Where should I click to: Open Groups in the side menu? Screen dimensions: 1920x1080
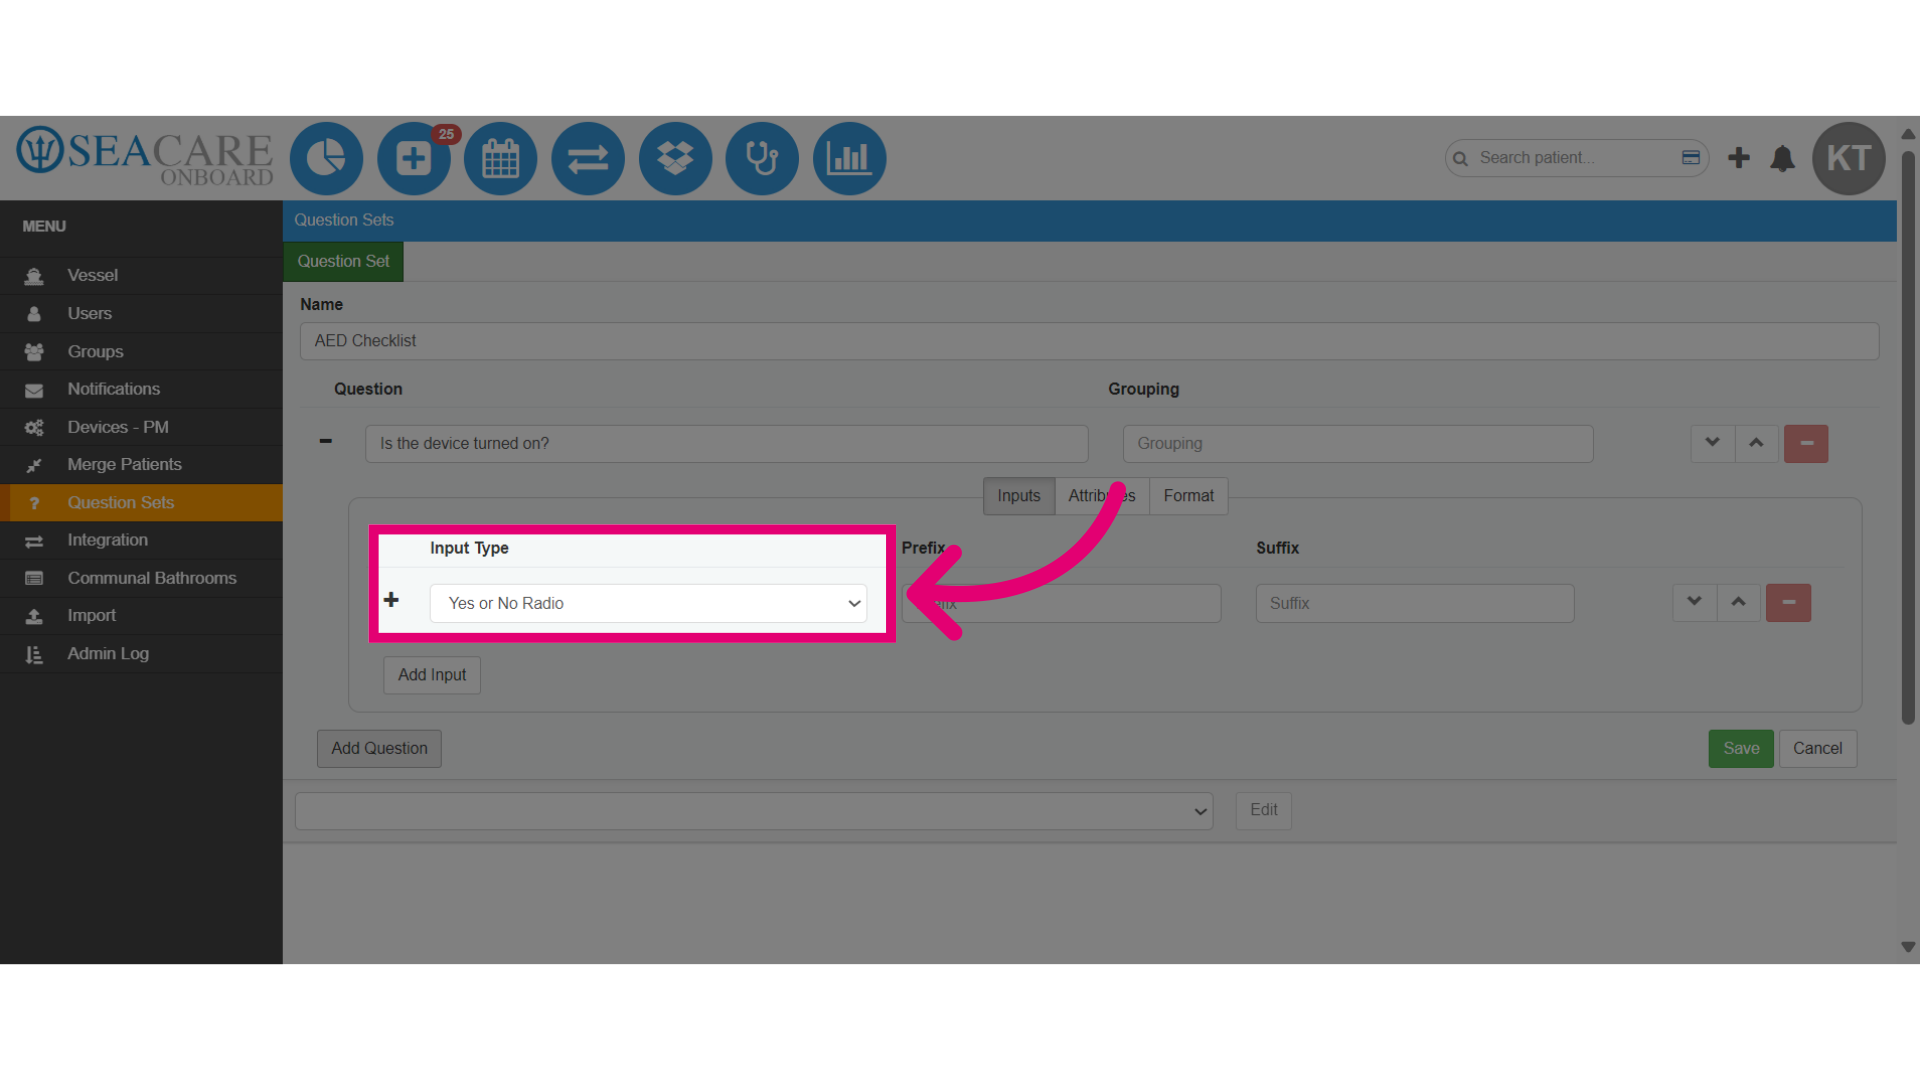pyautogui.click(x=141, y=351)
